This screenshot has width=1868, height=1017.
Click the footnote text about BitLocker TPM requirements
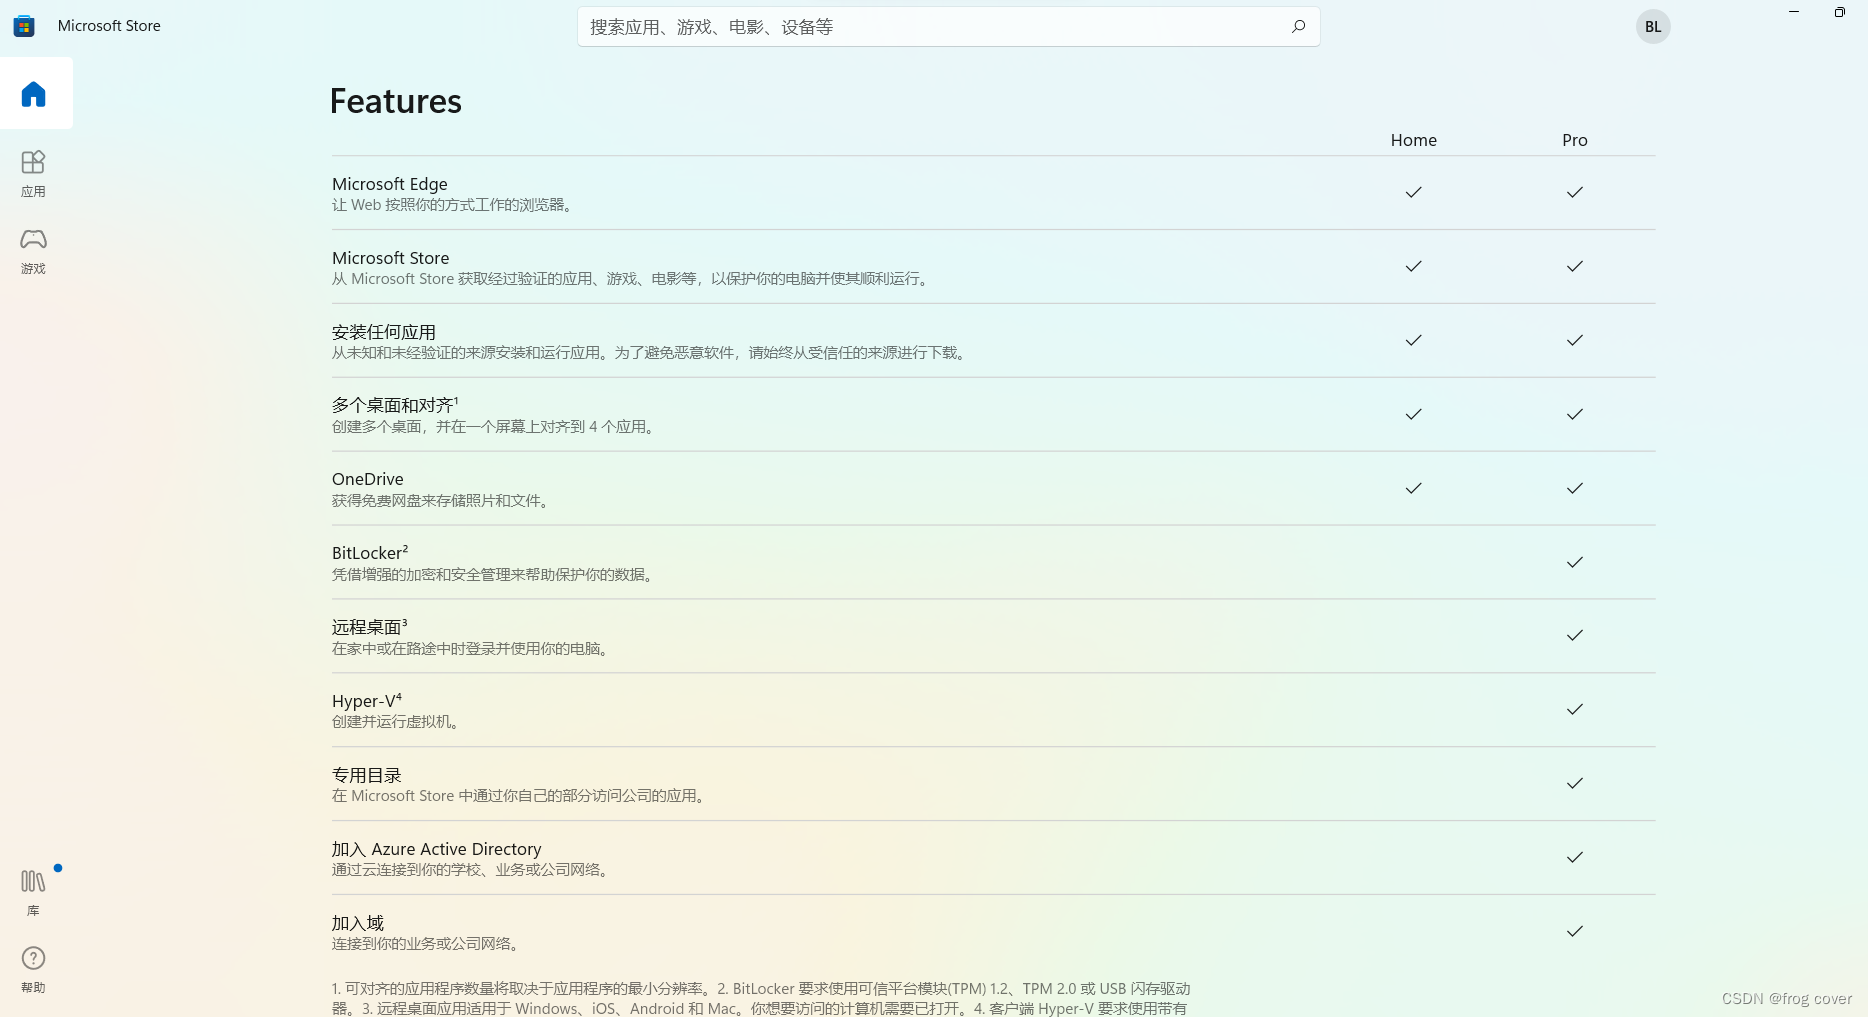click(760, 999)
